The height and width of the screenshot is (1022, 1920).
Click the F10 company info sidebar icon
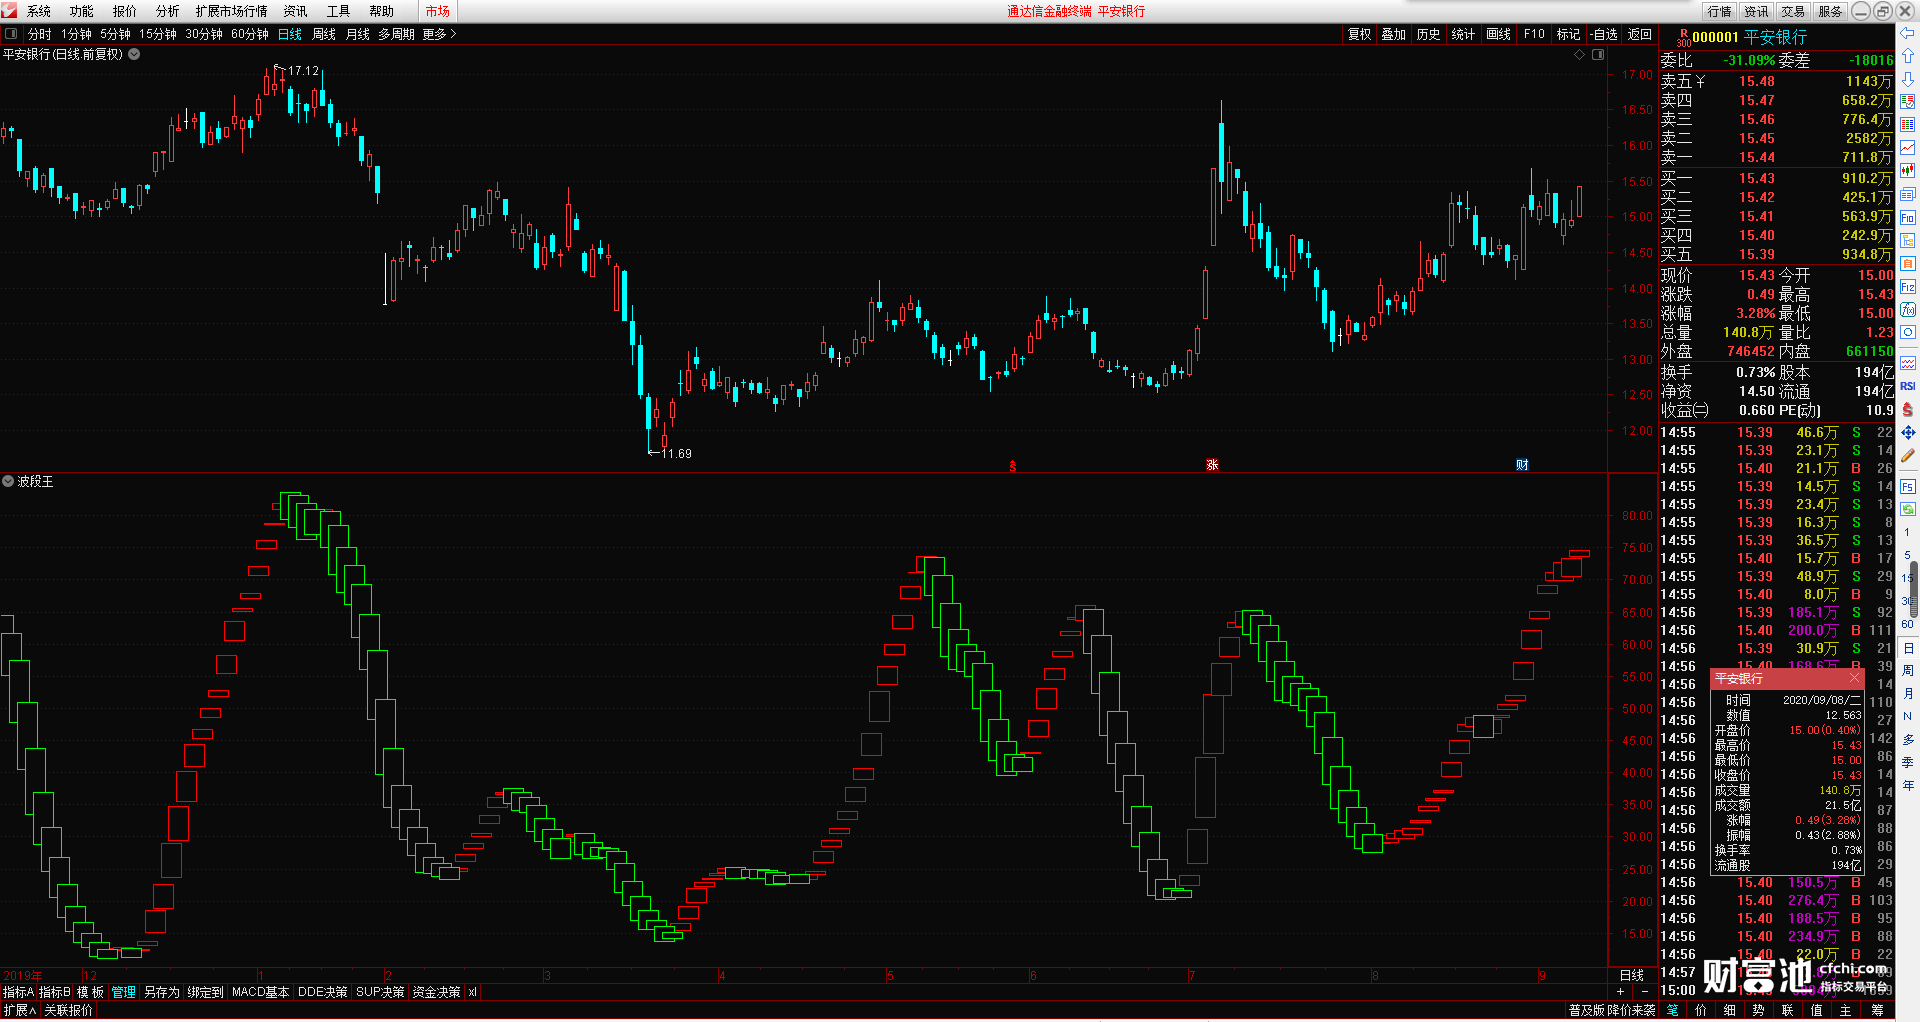(1907, 218)
